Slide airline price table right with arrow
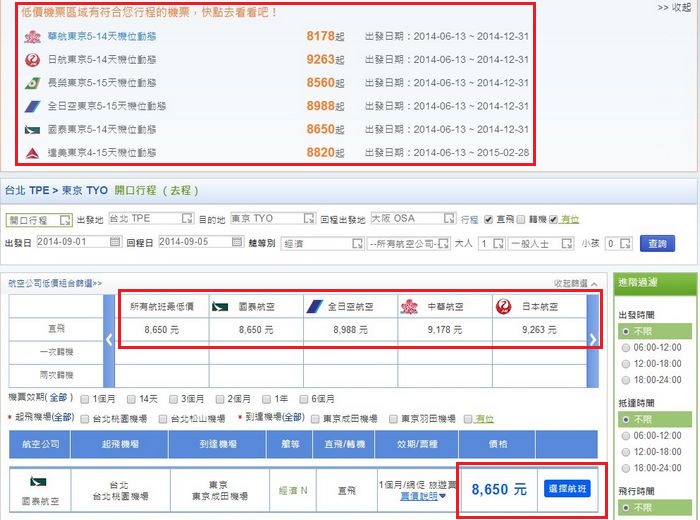The image size is (700, 520). 593,341
